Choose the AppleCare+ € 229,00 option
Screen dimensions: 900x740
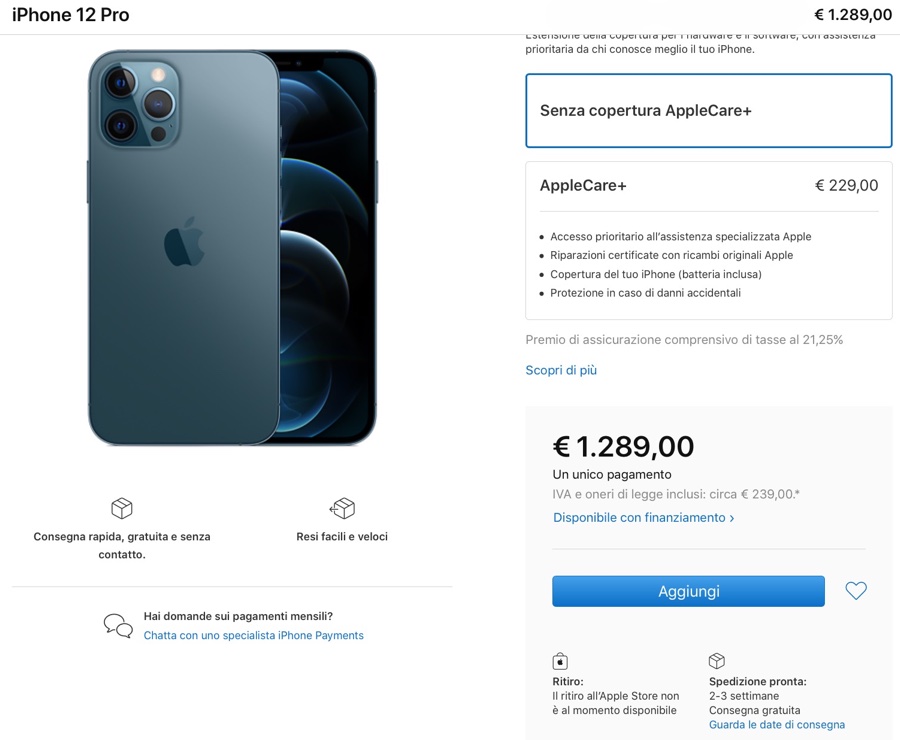click(708, 186)
